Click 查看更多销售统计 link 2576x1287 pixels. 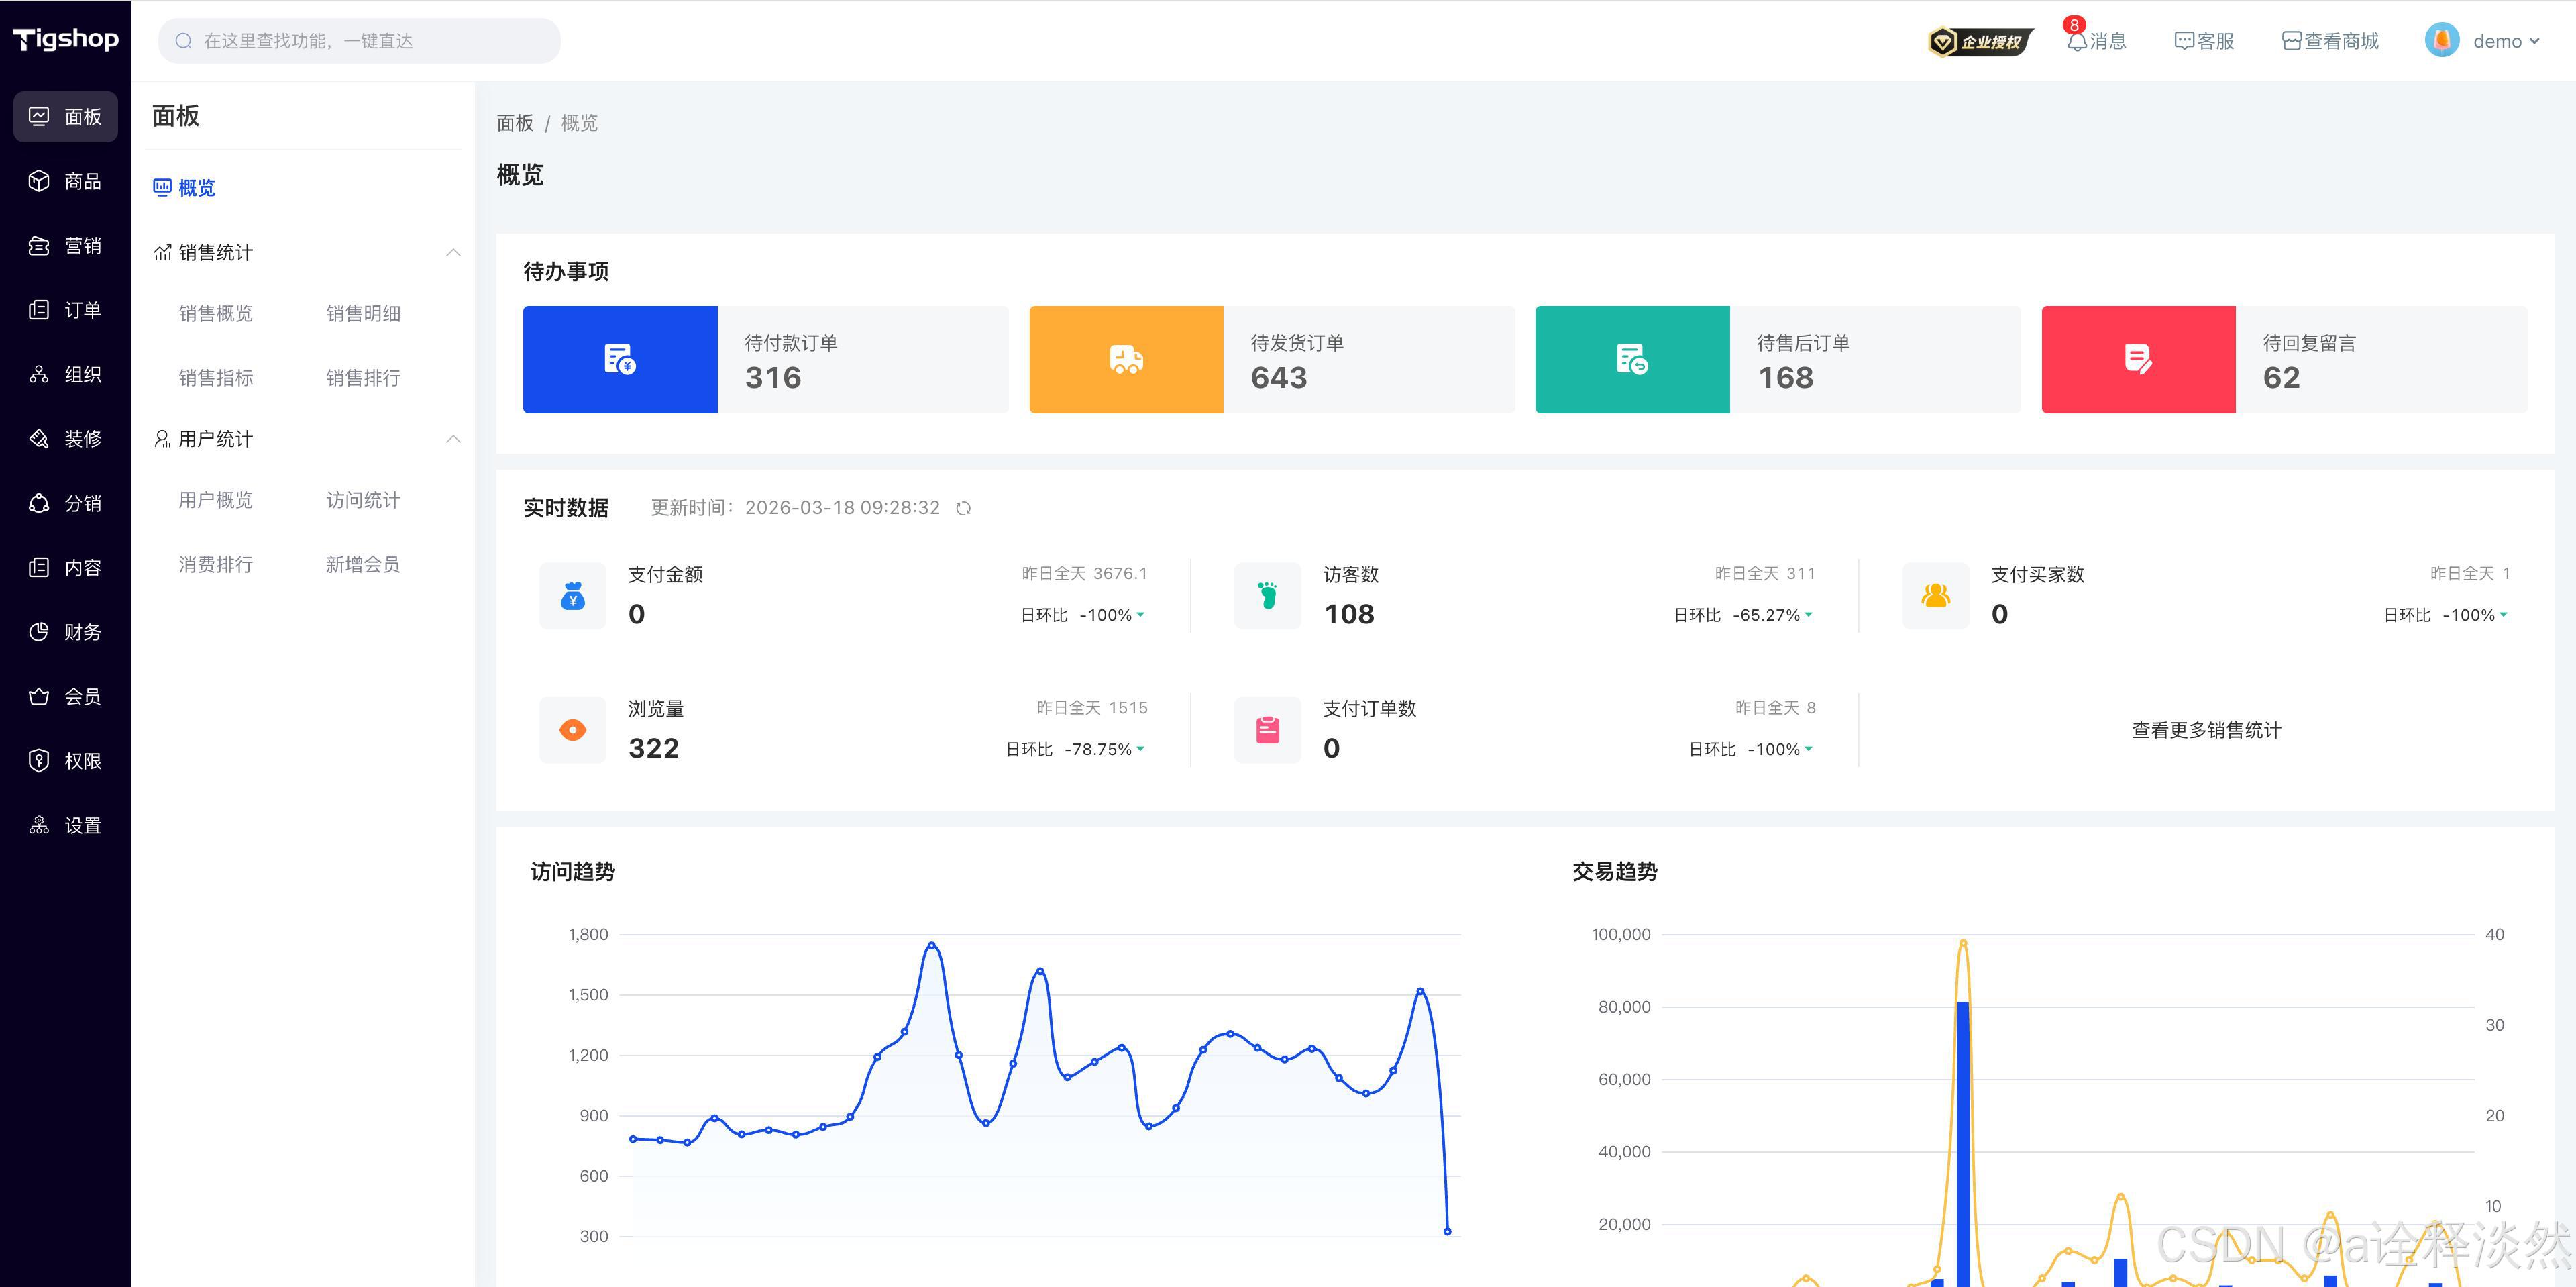(2206, 731)
